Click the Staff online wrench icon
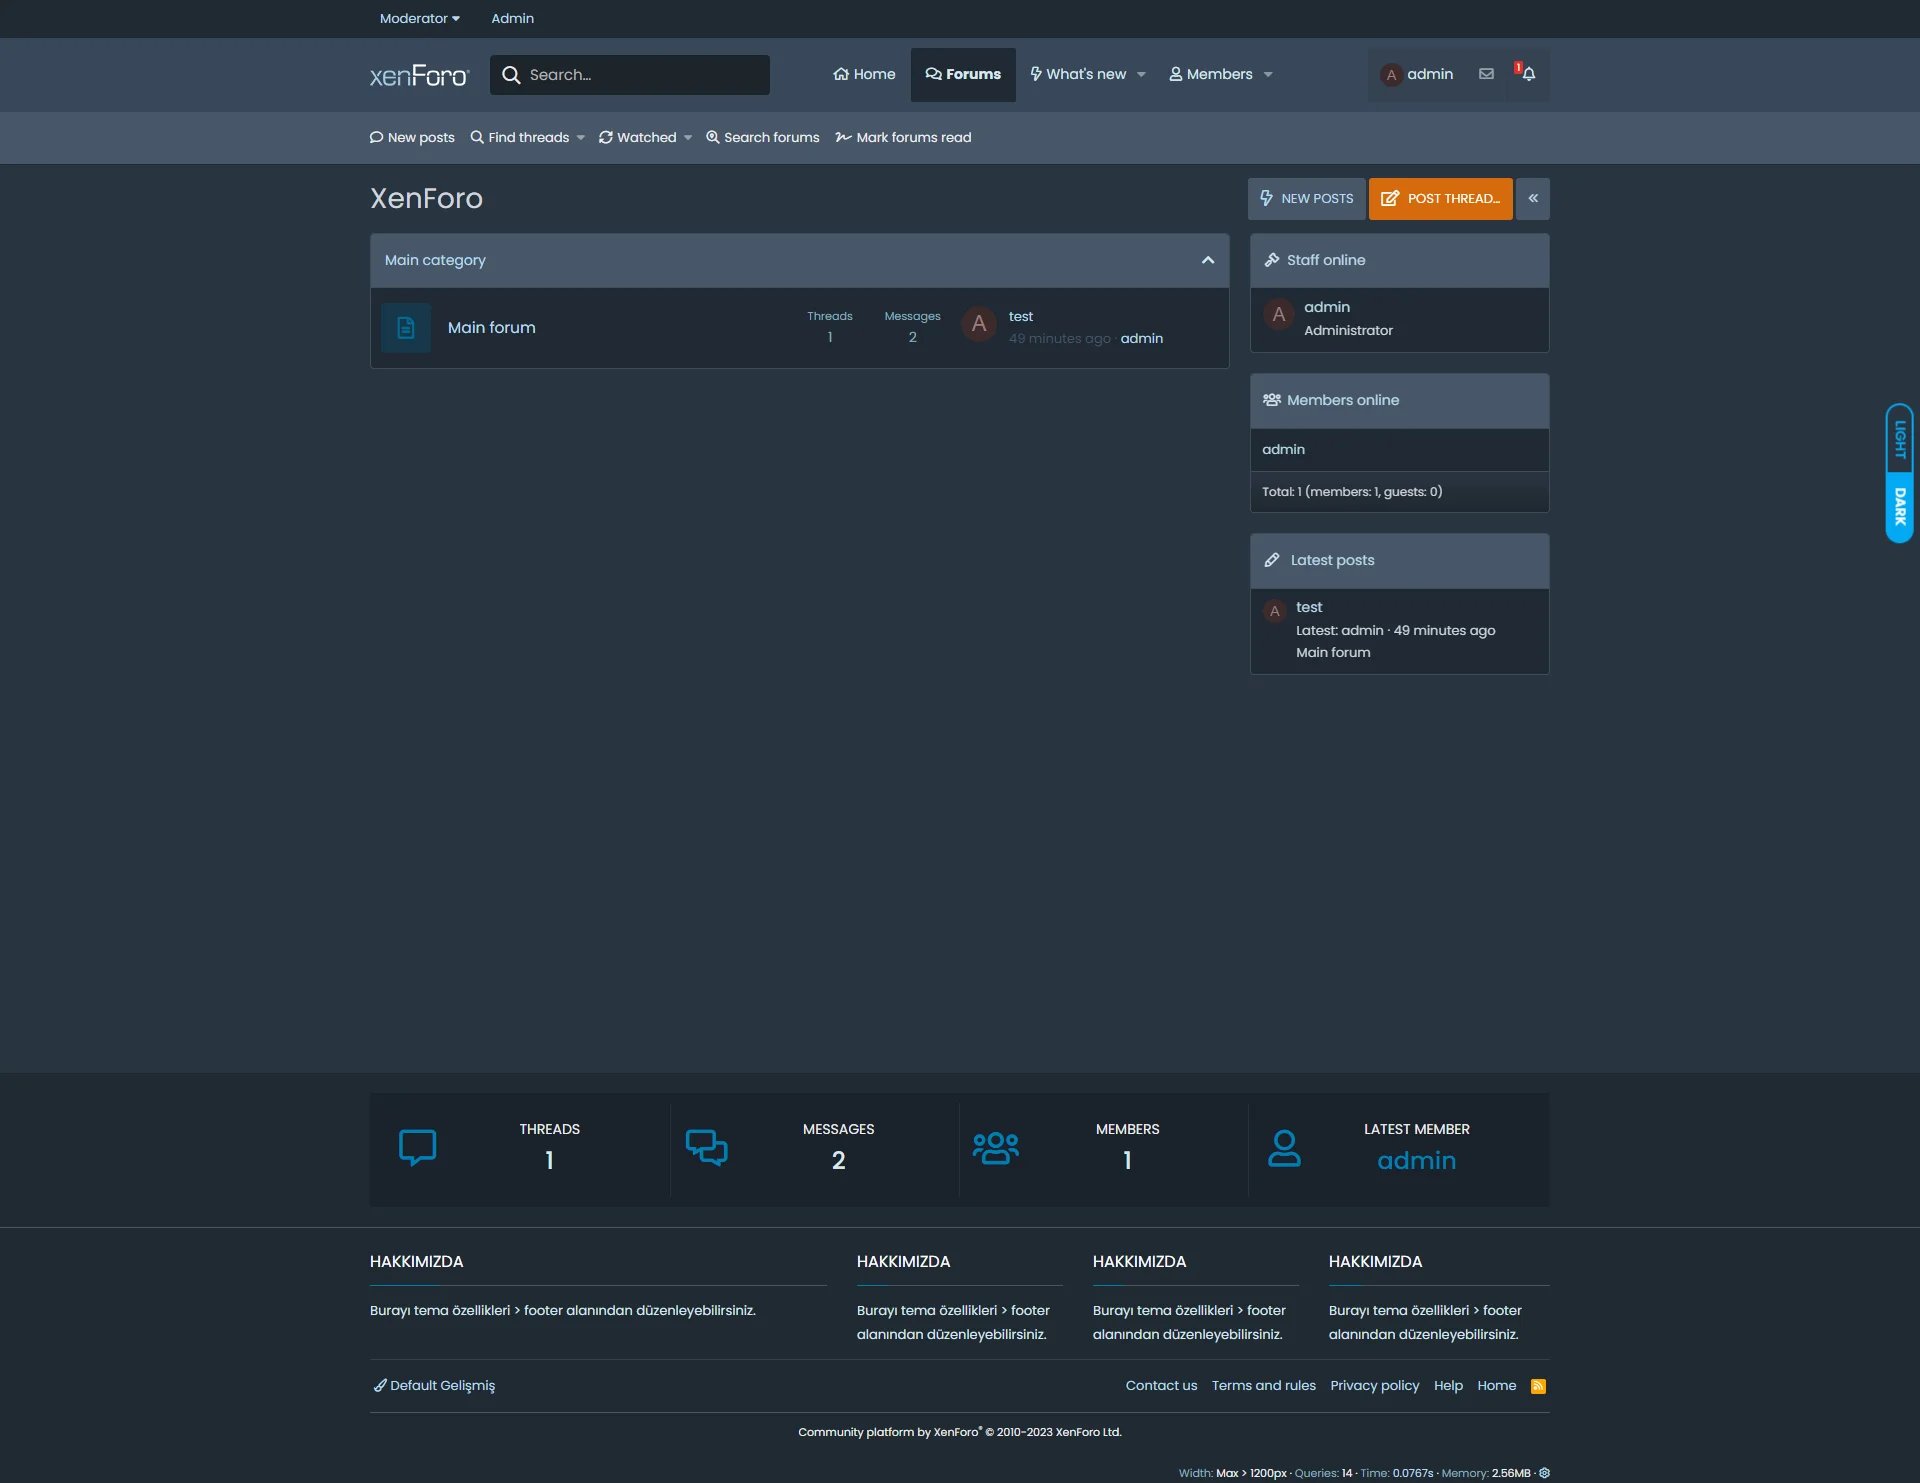 point(1272,260)
